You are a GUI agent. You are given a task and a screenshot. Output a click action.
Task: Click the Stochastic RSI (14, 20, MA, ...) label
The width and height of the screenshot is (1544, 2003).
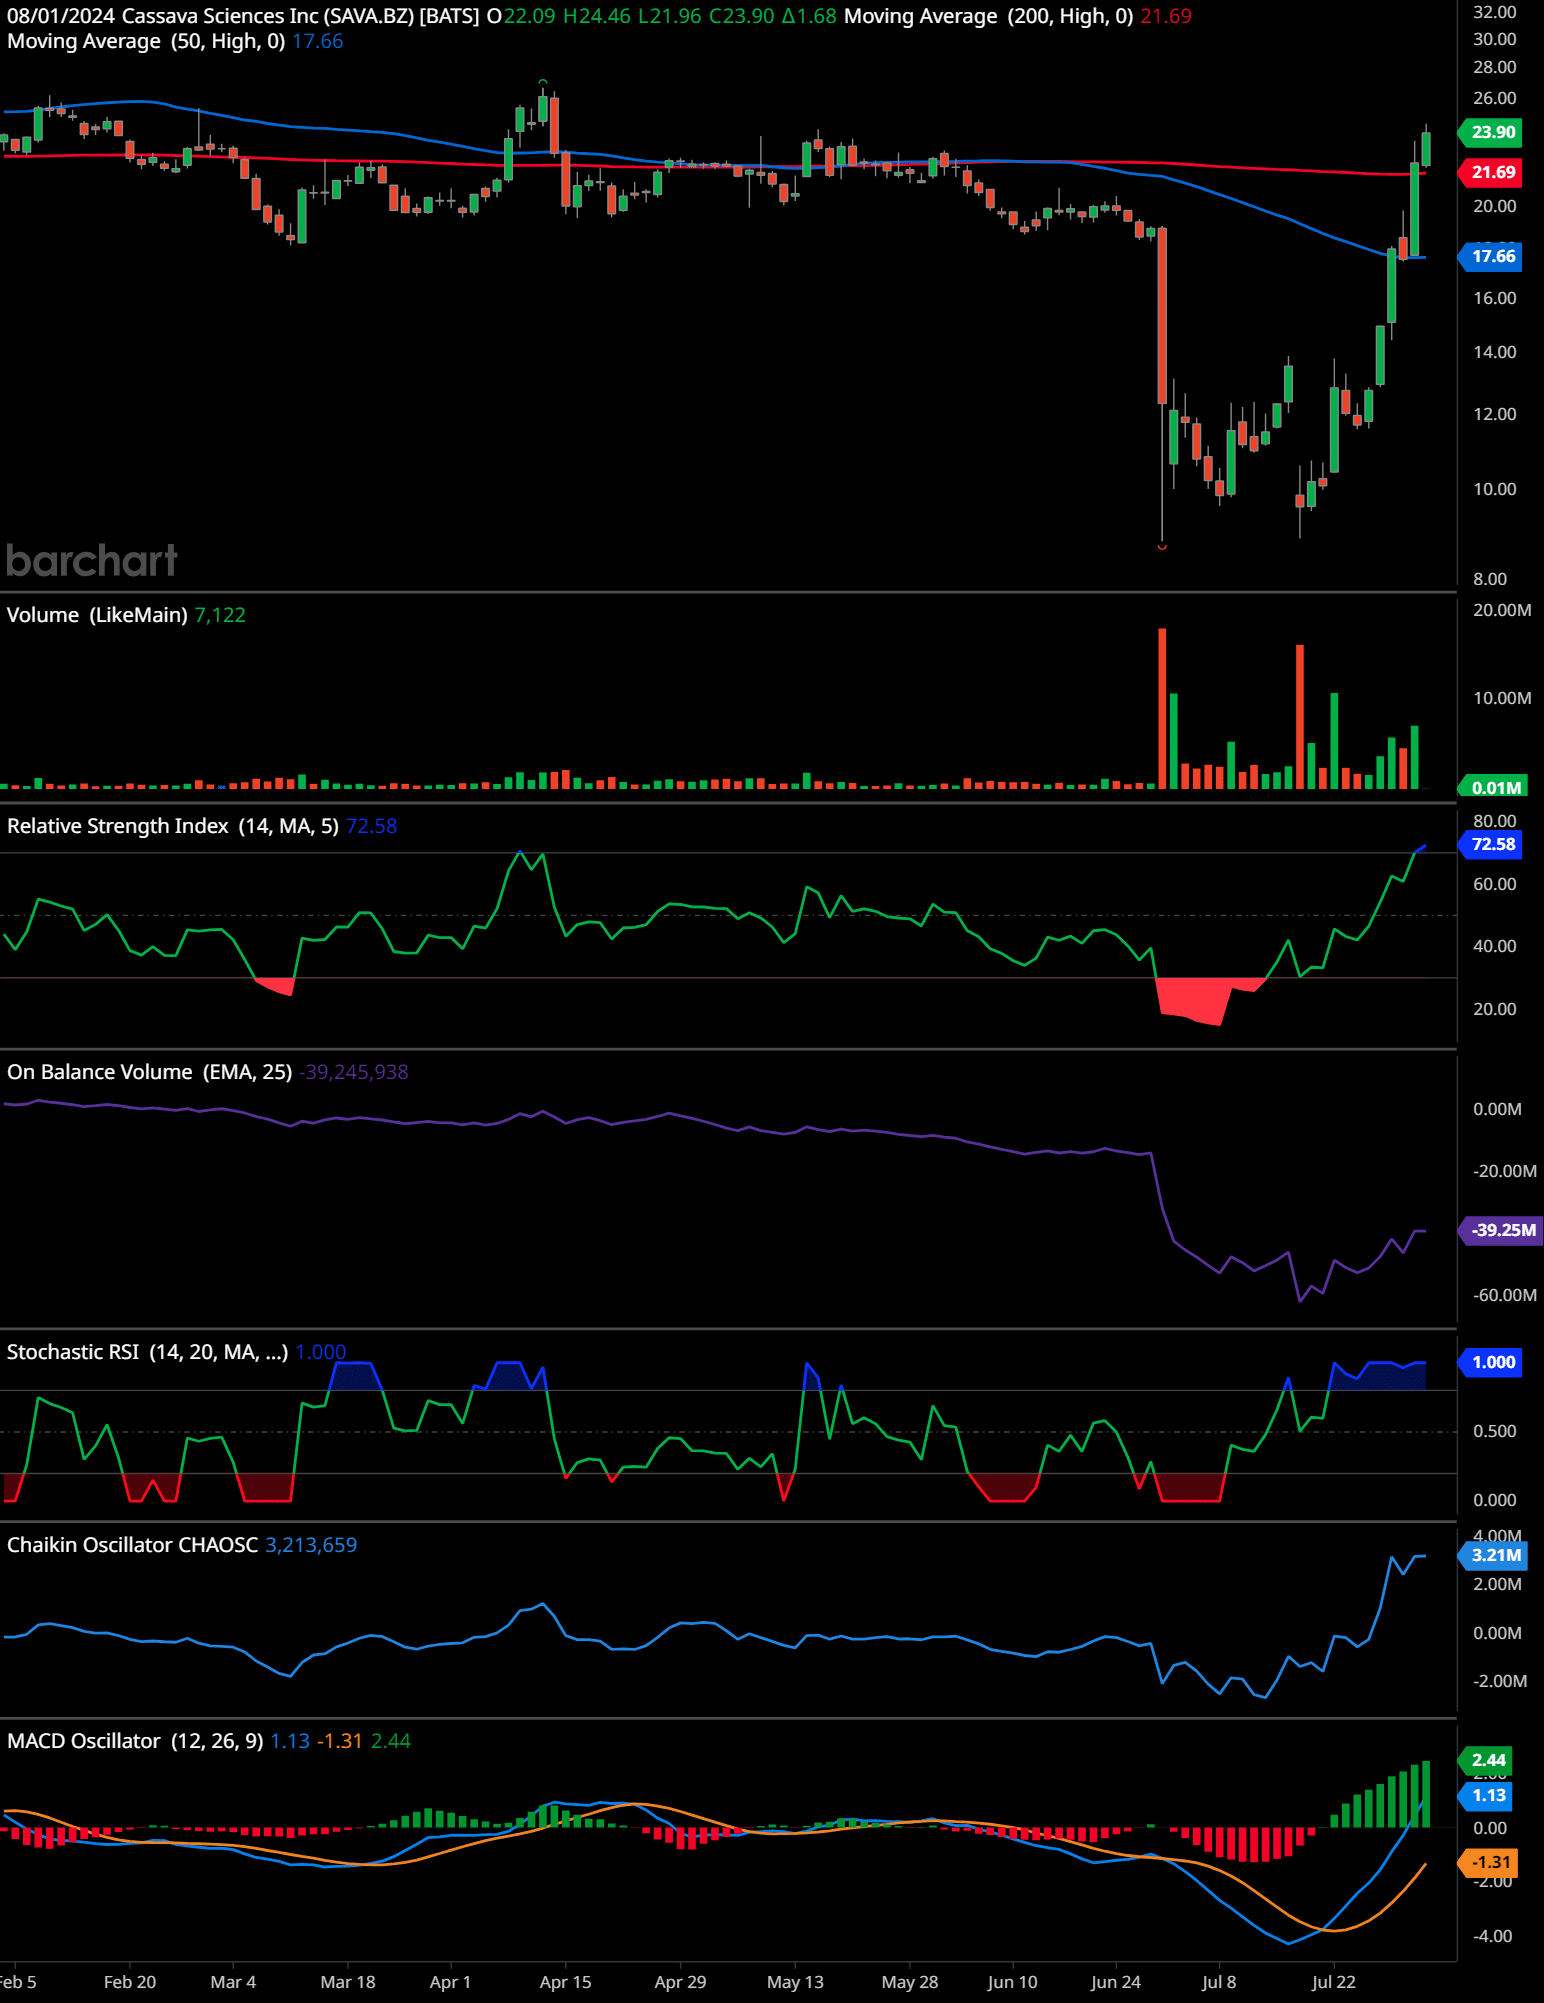pos(147,1352)
